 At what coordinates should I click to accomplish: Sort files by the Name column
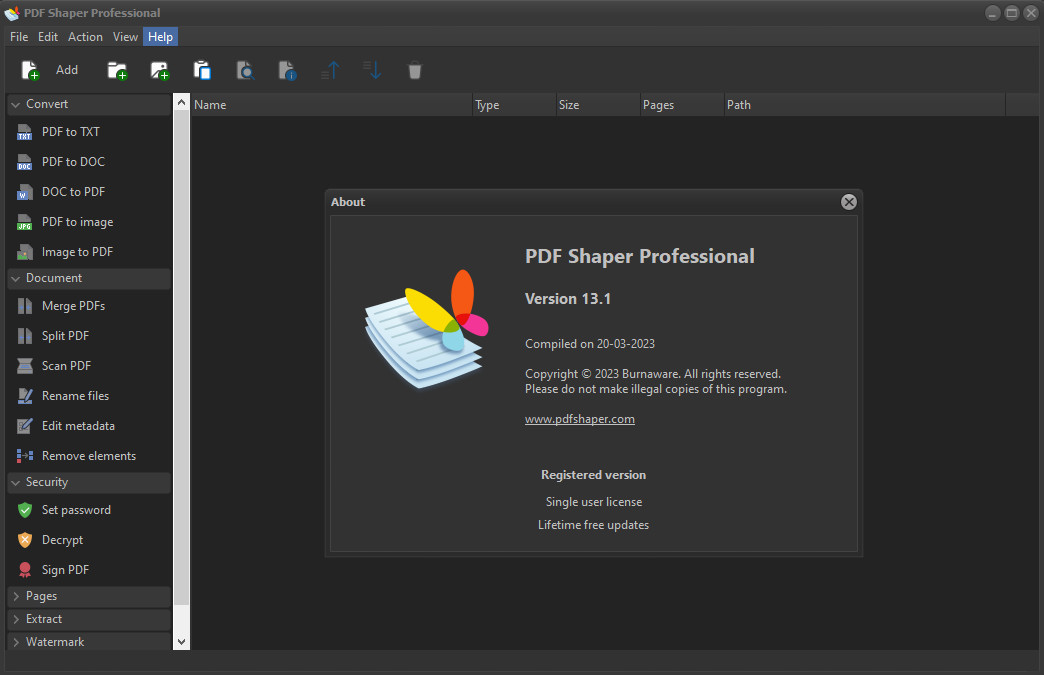tap(332, 105)
